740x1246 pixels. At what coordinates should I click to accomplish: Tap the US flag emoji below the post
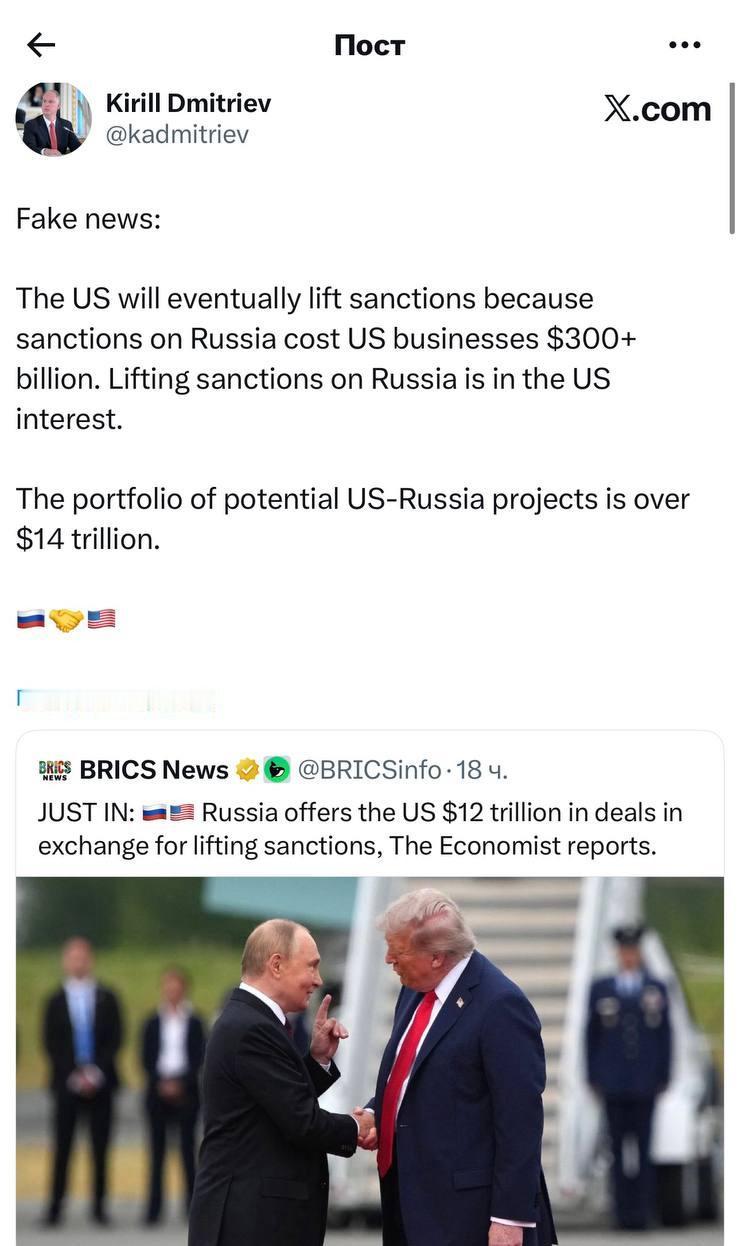[x=101, y=620]
